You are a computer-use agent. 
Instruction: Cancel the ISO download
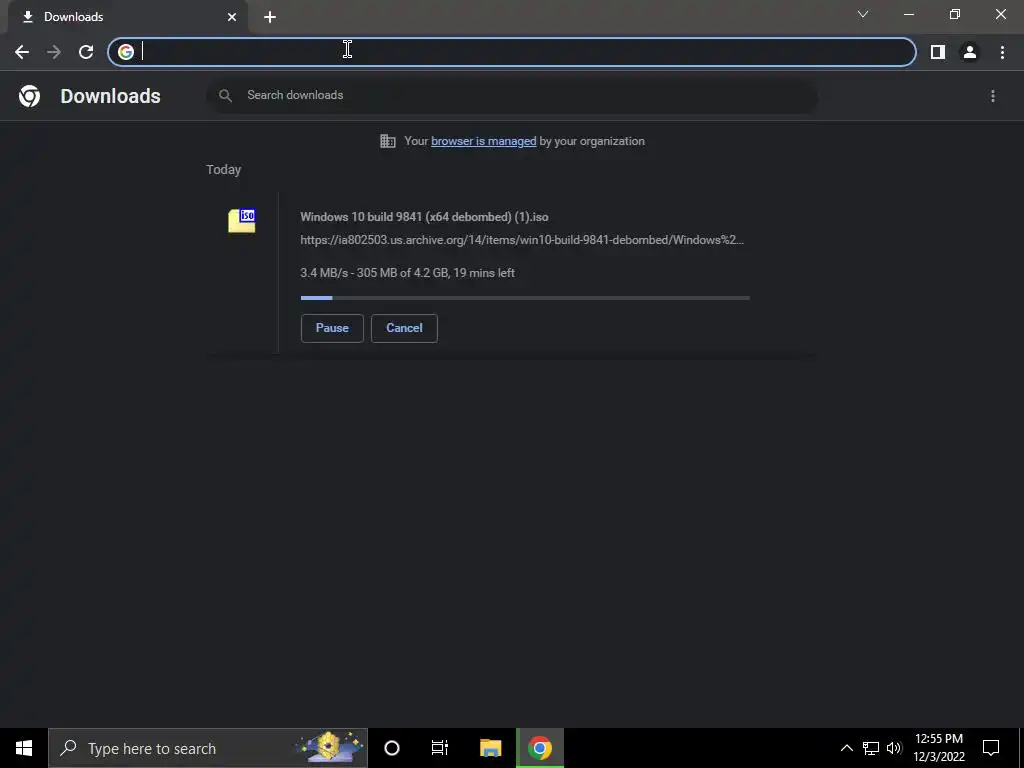click(x=404, y=328)
